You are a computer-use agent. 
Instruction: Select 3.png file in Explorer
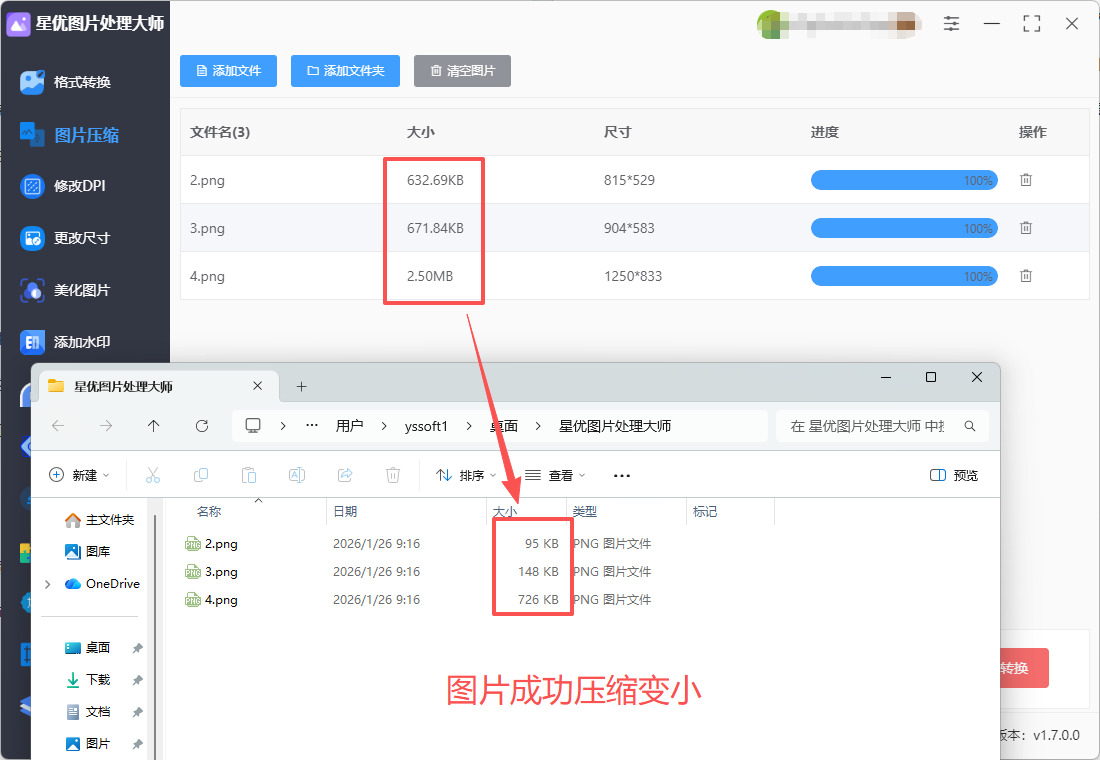point(211,572)
